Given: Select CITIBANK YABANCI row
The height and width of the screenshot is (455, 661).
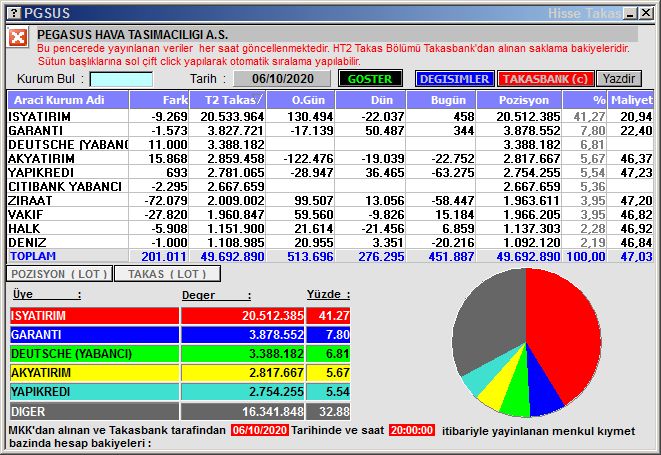Looking at the screenshot, I should pyautogui.click(x=330, y=186).
